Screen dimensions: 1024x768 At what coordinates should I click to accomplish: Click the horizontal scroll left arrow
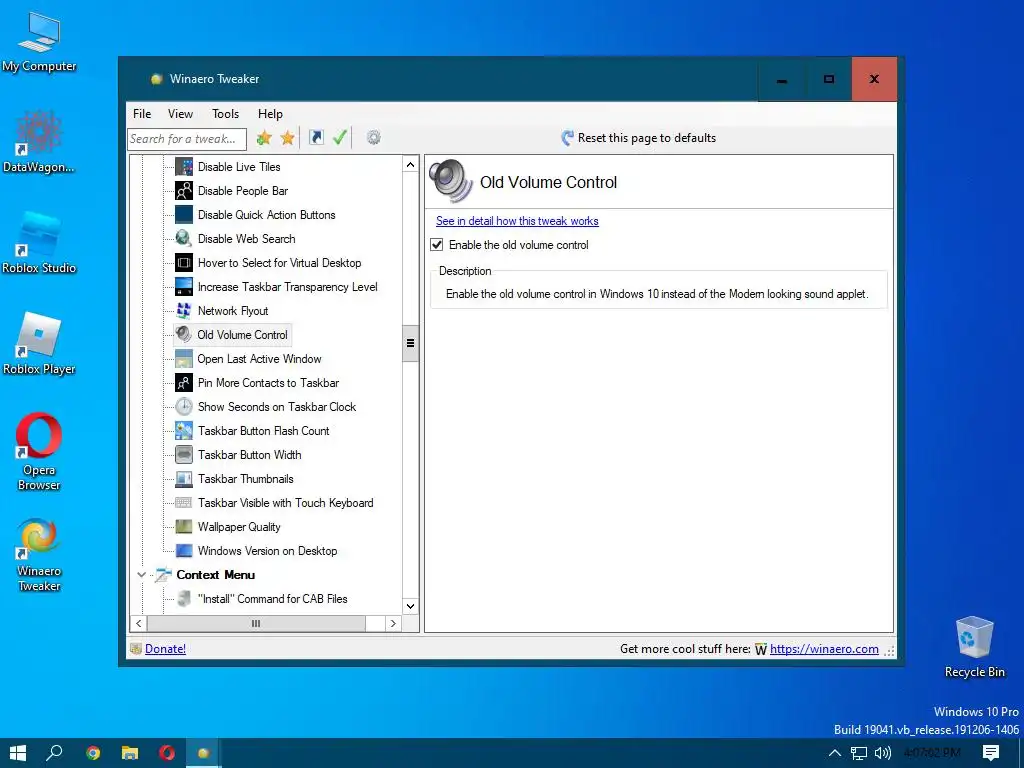[x=138, y=624]
